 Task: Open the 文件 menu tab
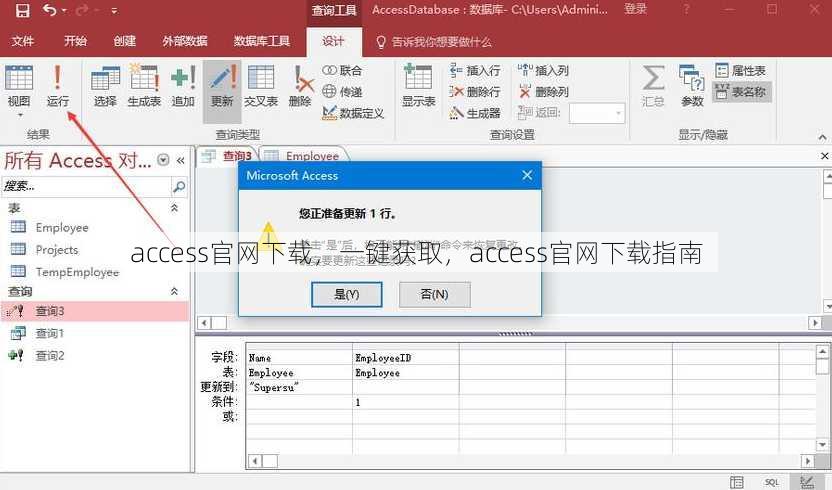tap(23, 41)
